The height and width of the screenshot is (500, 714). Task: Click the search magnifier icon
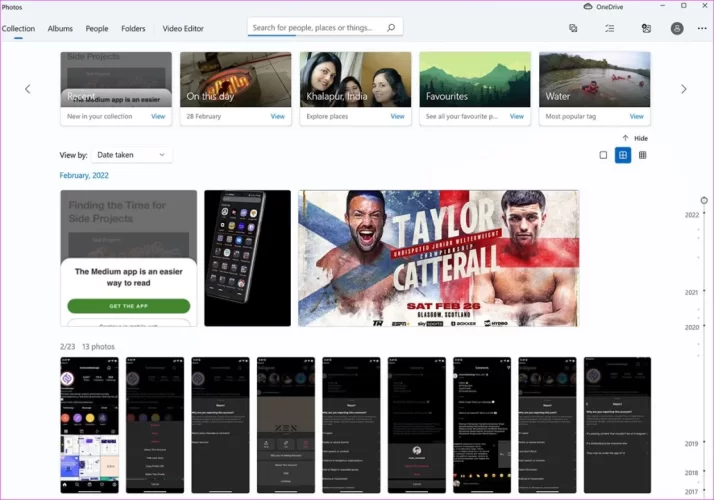point(390,28)
